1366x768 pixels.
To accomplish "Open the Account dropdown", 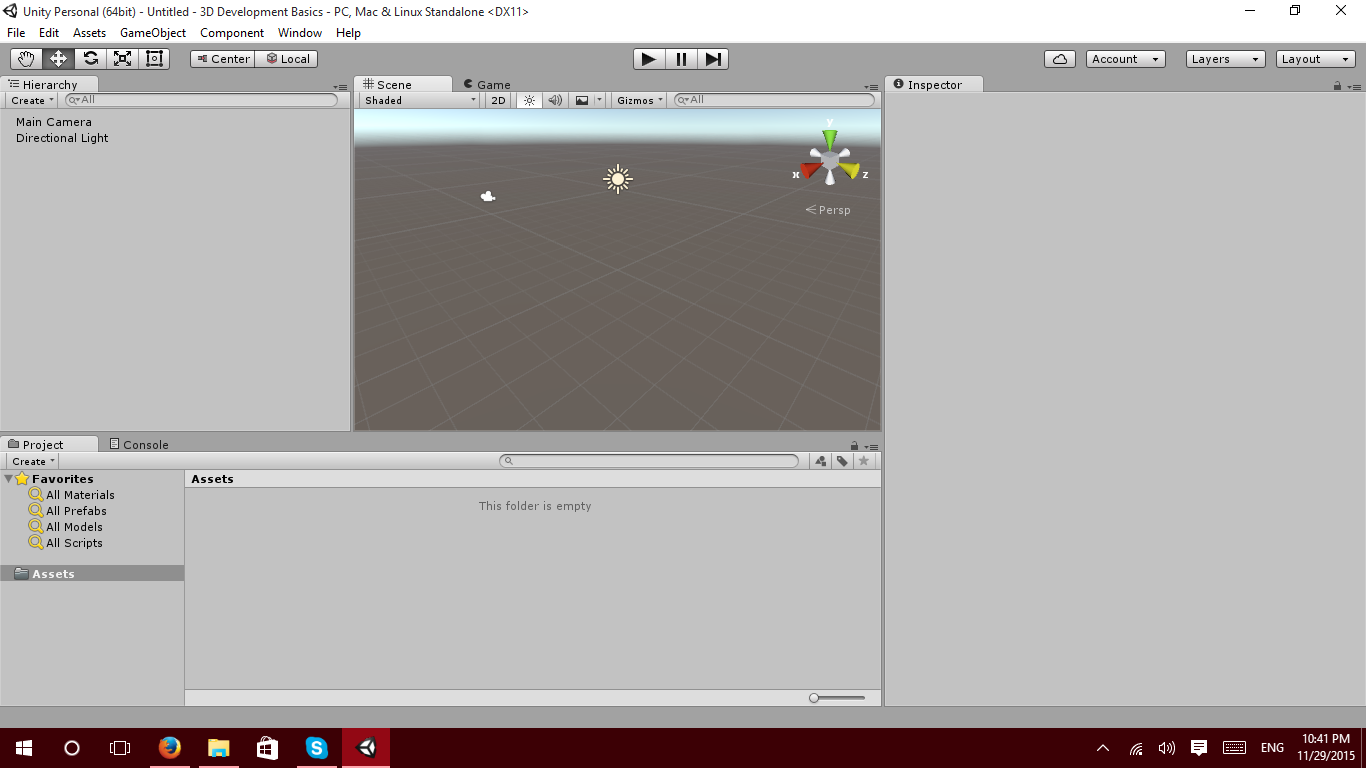I will [1126, 59].
